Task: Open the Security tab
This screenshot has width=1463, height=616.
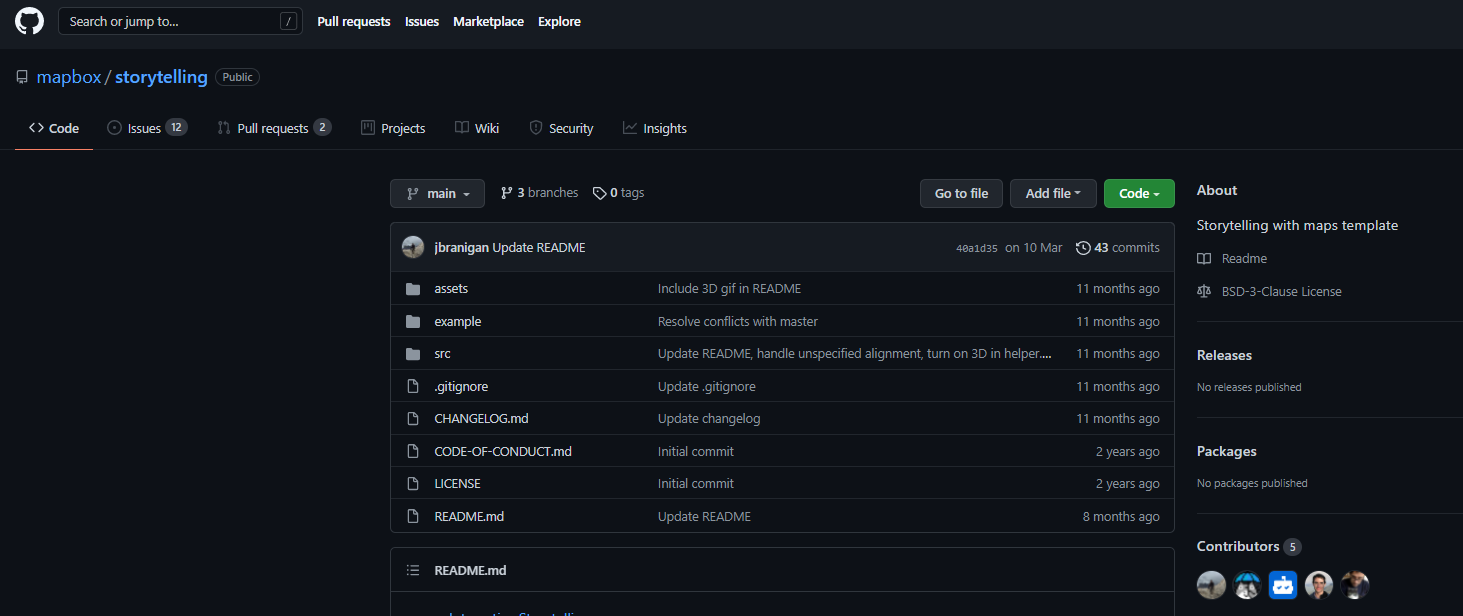Action: point(561,128)
